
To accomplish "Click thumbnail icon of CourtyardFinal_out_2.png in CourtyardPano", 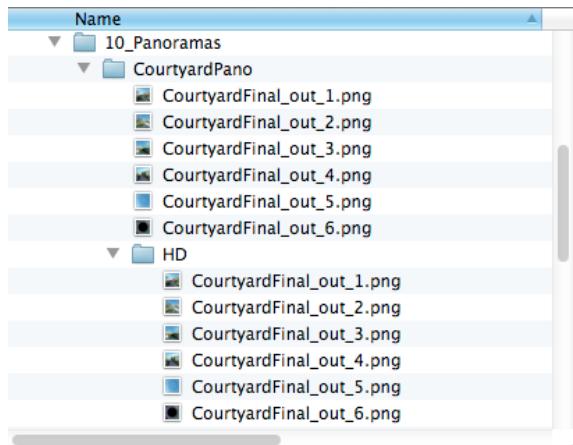I will 143,122.
